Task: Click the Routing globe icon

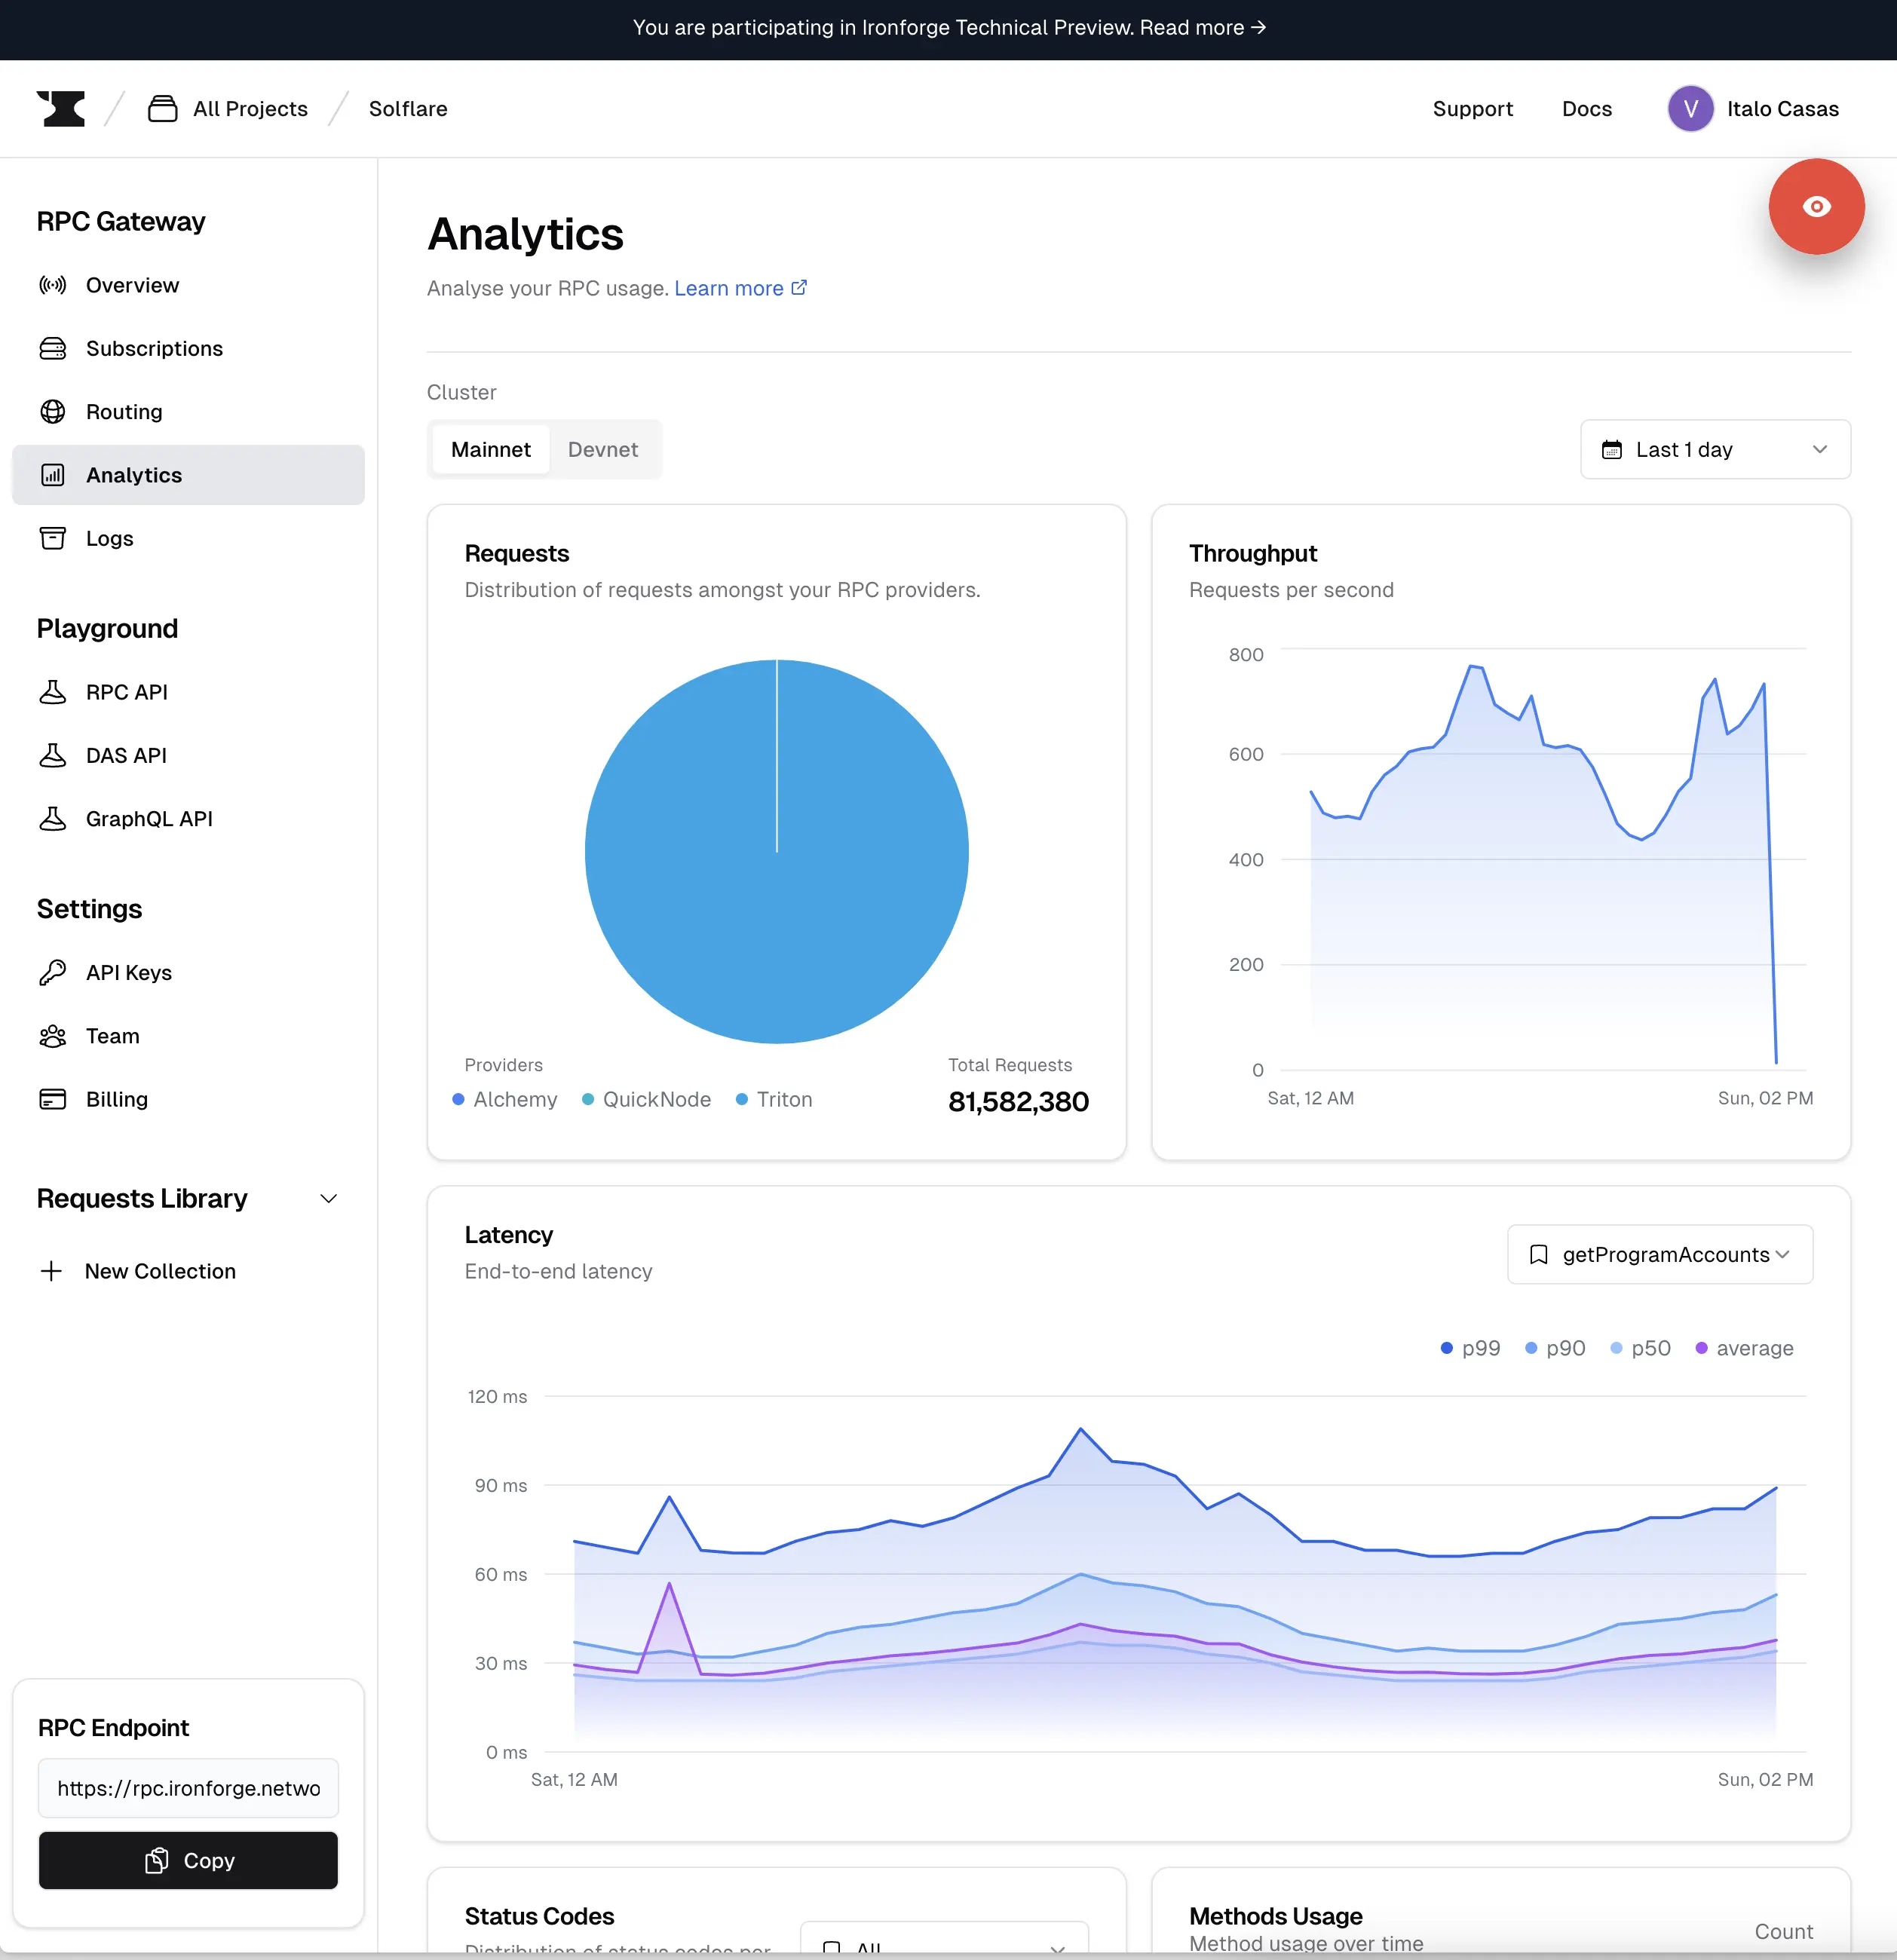Action: pos(53,411)
